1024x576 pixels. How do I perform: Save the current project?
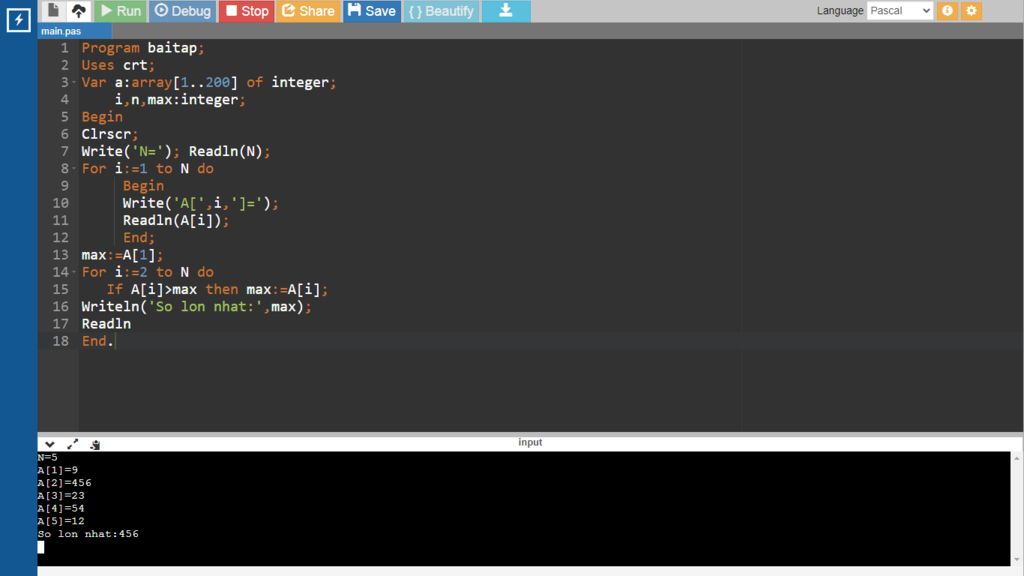pos(372,11)
